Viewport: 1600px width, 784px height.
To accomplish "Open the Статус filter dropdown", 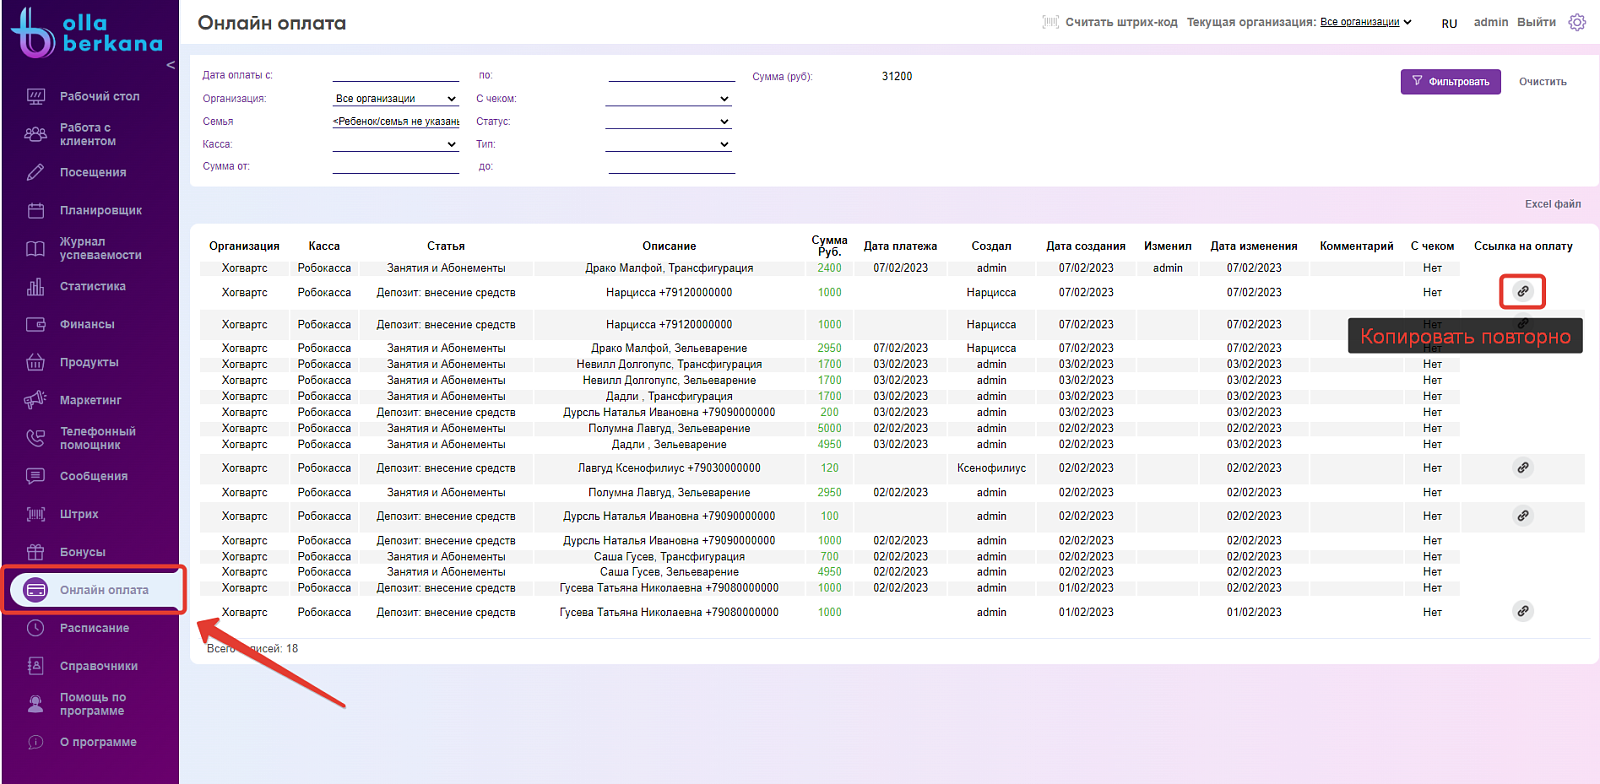I will 668,121.
